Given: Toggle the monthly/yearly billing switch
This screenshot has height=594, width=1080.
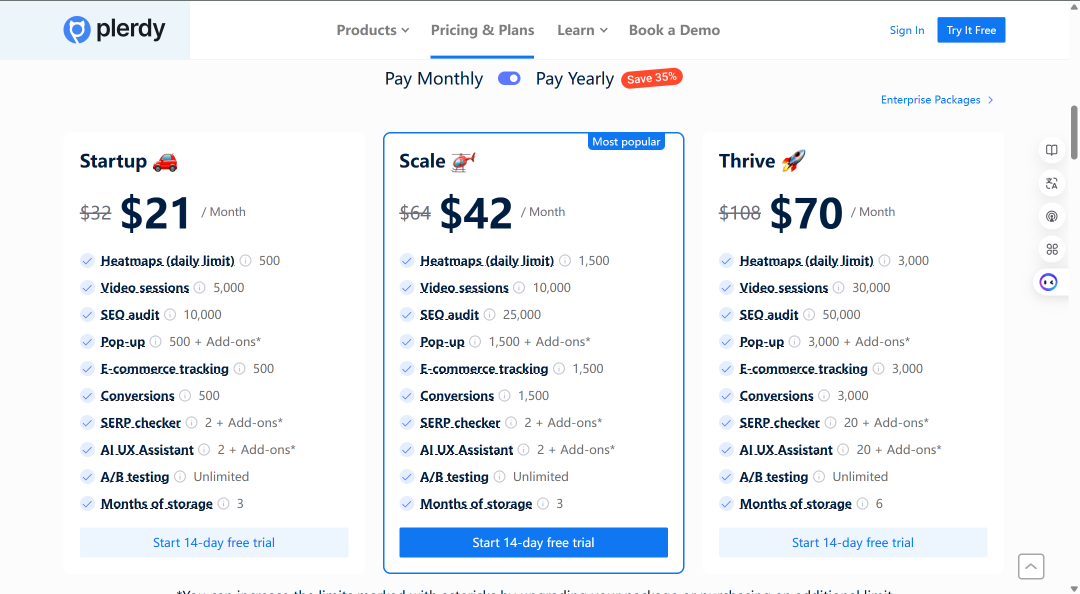Looking at the screenshot, I should 509,79.
